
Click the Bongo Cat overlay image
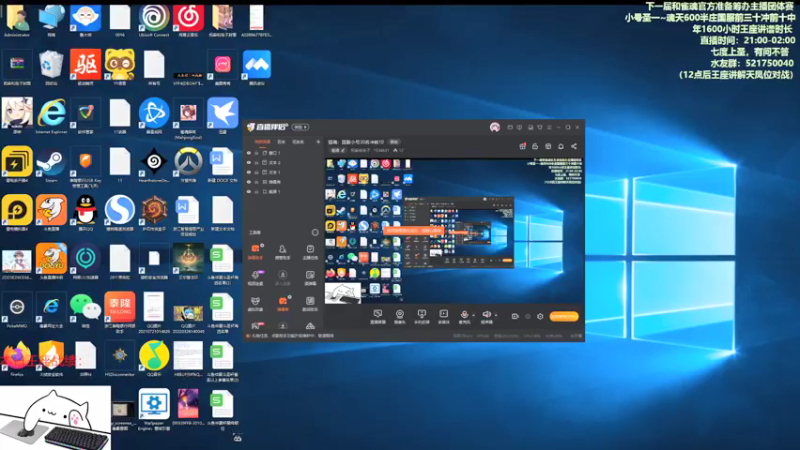pos(55,418)
